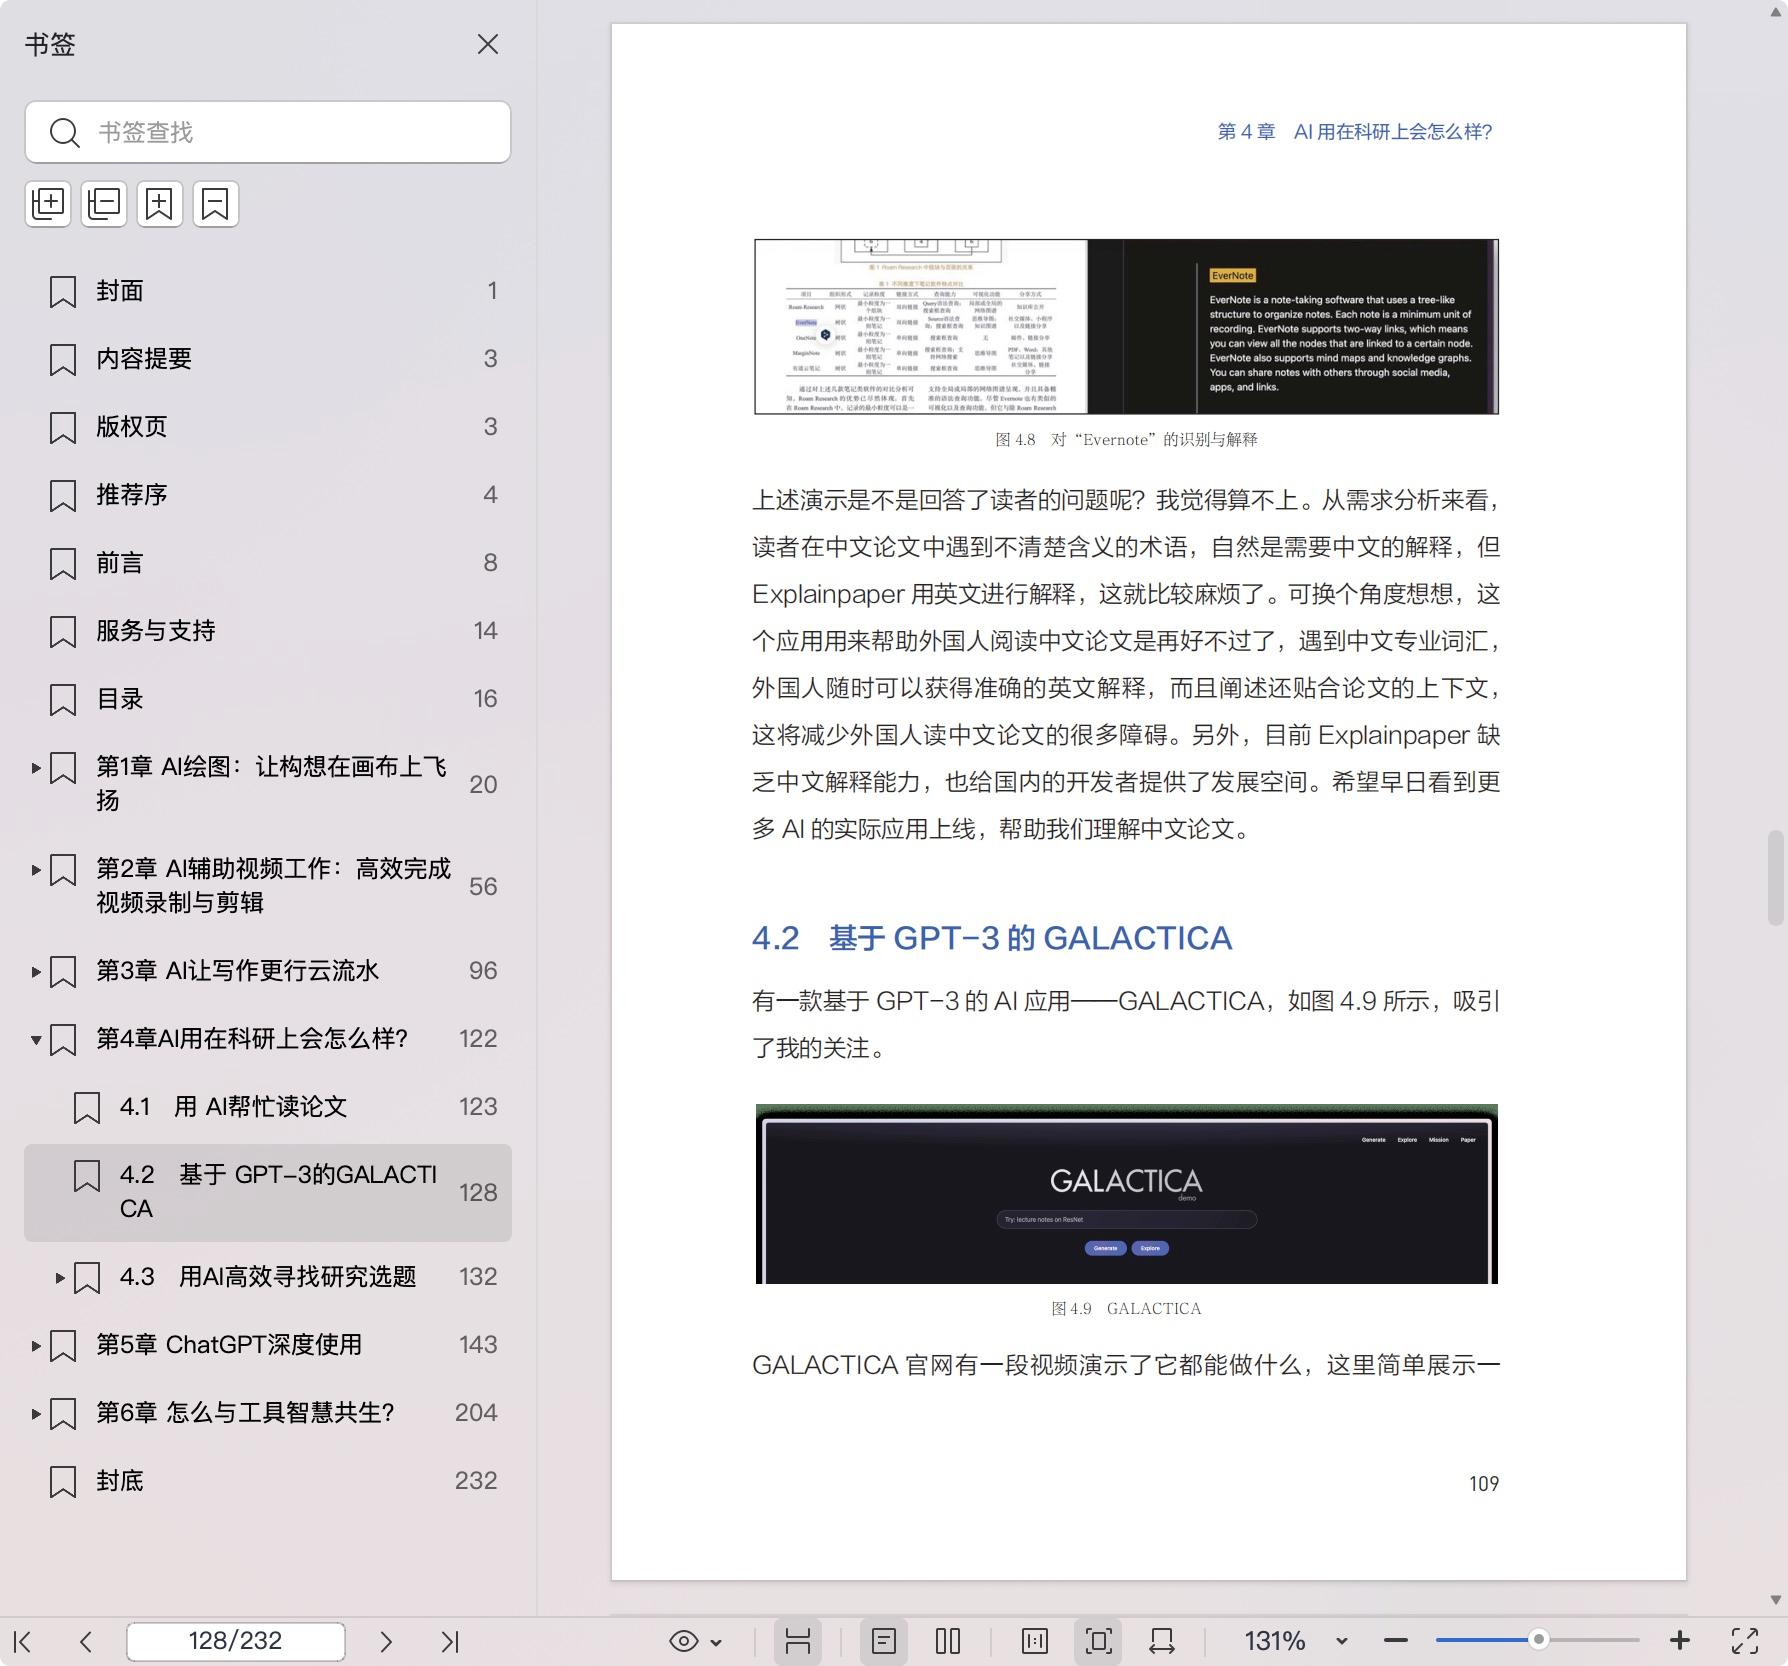This screenshot has width=1788, height=1666.
Task: Open 服务与支持 bookmark
Action: (x=268, y=631)
